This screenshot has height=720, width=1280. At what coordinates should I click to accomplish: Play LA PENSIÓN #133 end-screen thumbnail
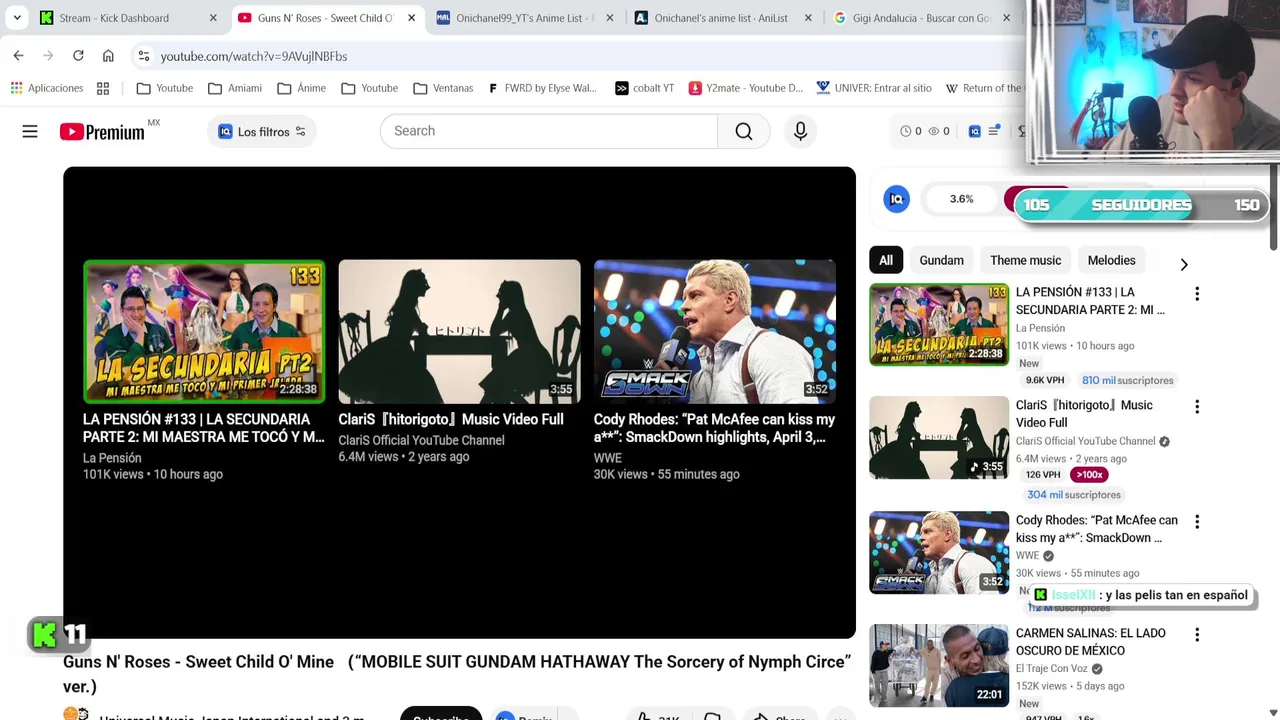coord(204,331)
